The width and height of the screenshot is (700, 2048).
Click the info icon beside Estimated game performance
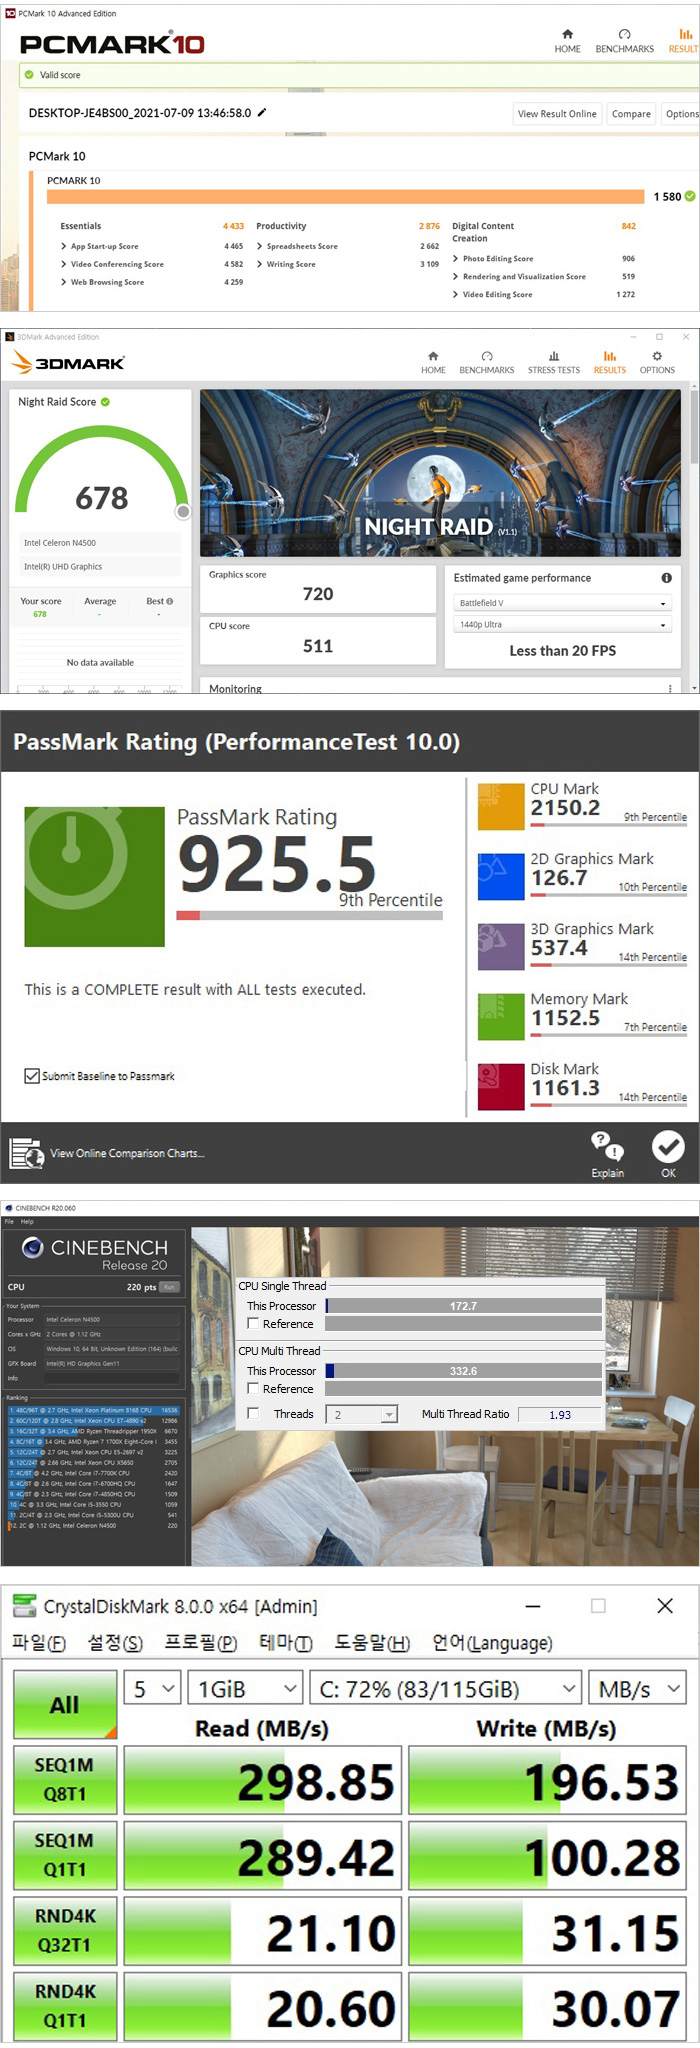[x=666, y=578]
